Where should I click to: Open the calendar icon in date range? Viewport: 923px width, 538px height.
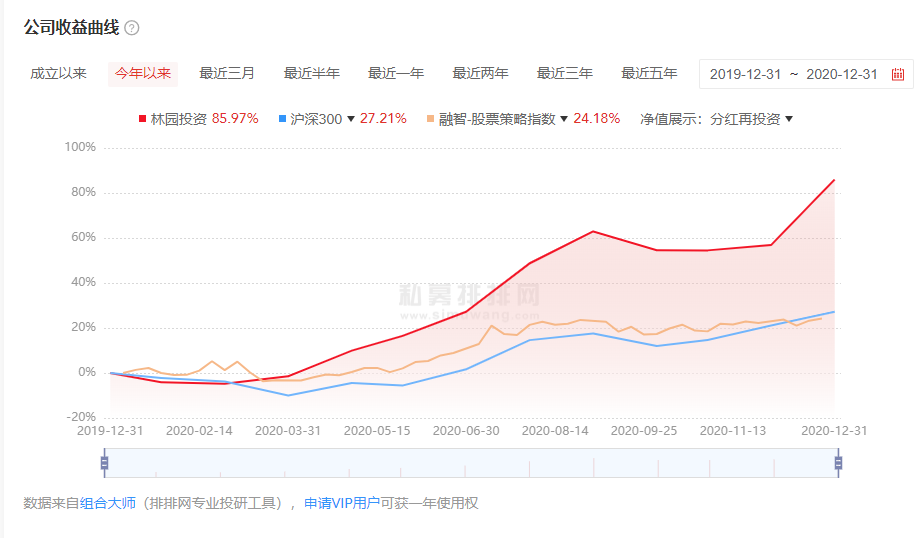coord(897,74)
